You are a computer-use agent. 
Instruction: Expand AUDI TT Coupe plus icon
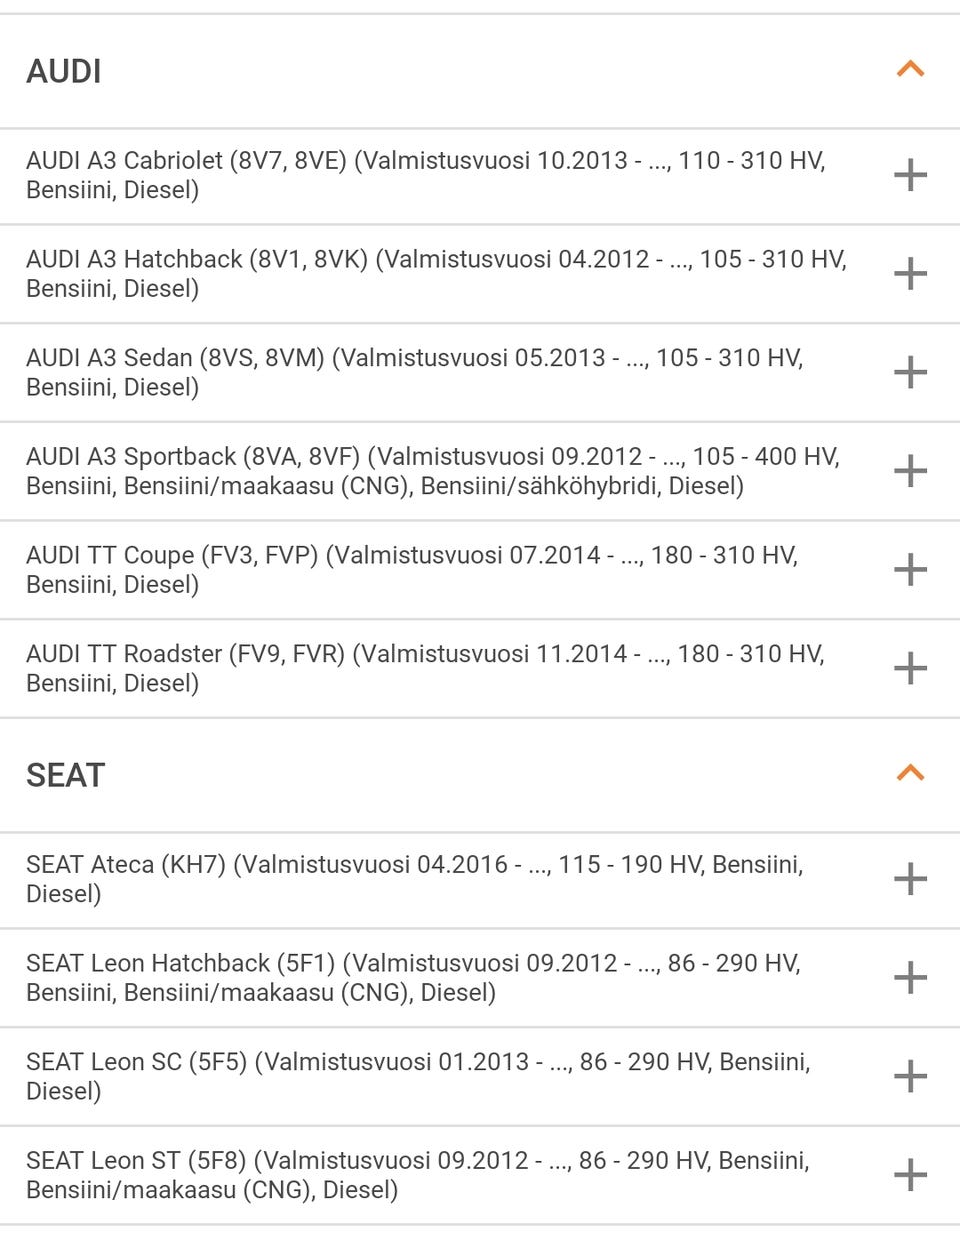coord(910,570)
